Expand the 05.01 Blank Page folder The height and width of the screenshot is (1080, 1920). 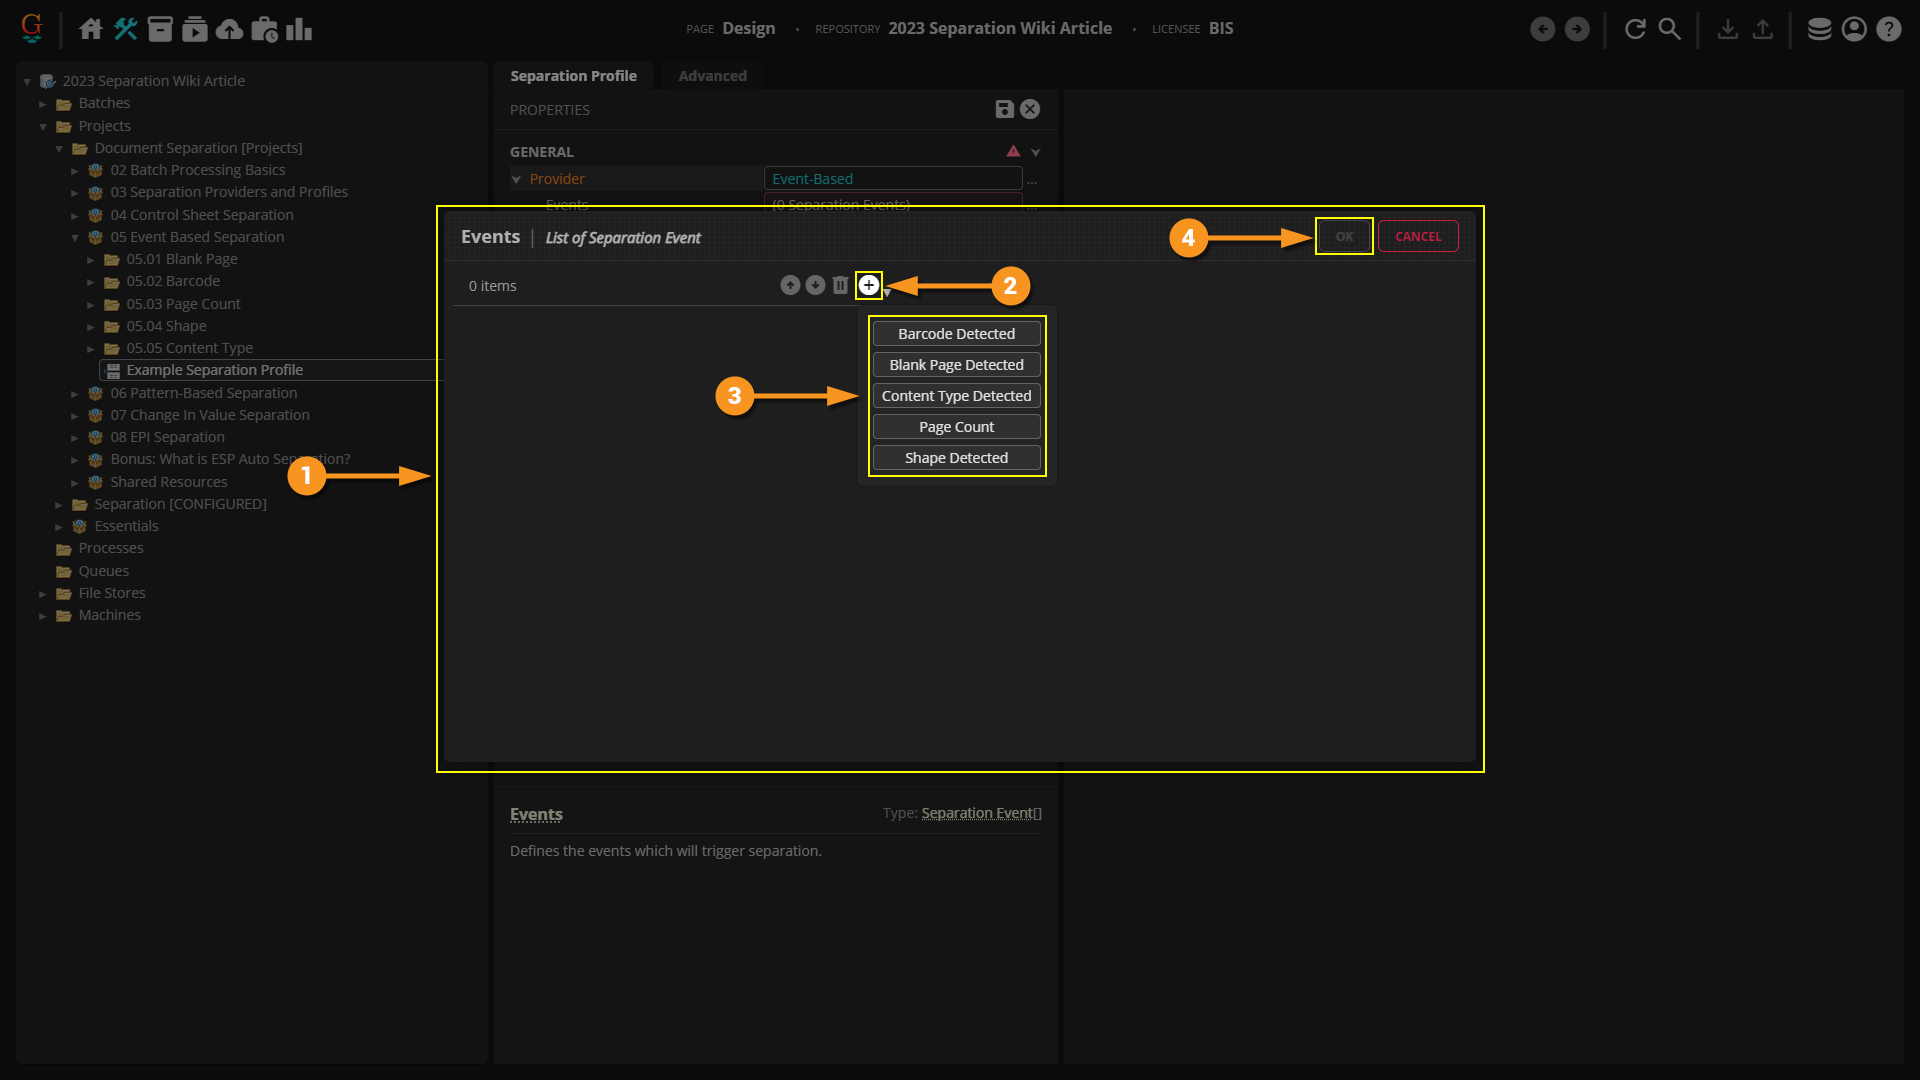click(x=91, y=260)
